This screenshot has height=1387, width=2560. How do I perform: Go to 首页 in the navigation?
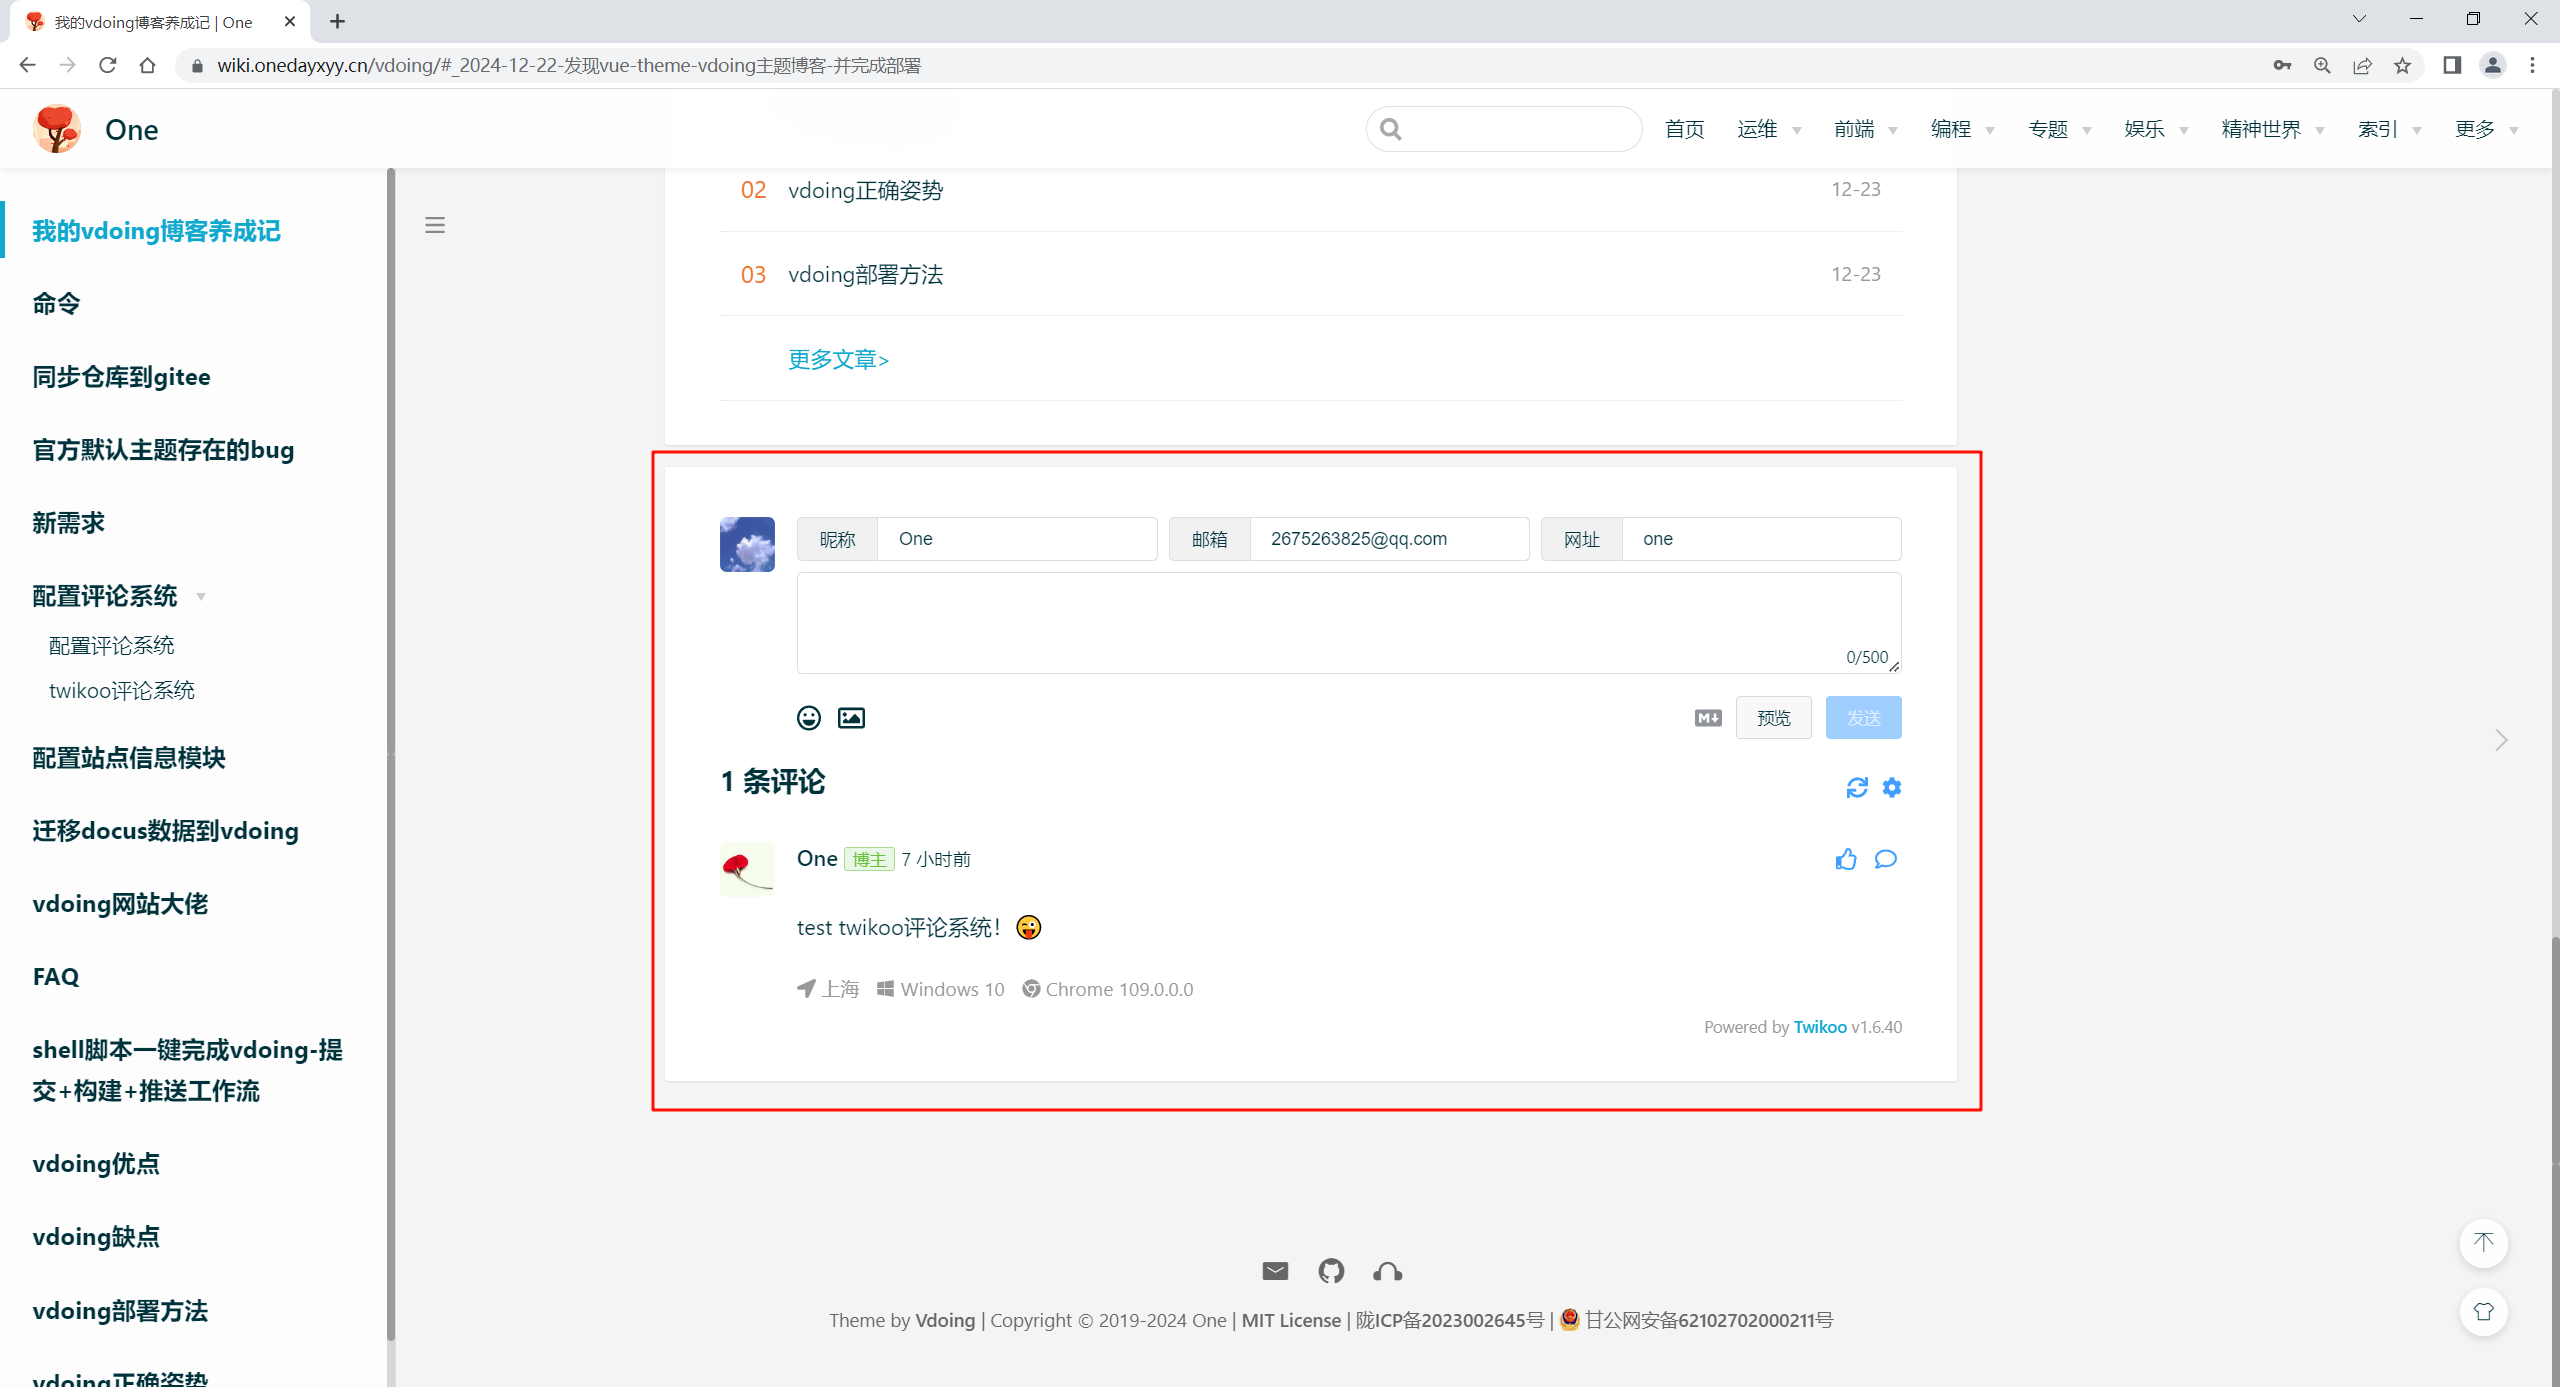[x=1684, y=129]
